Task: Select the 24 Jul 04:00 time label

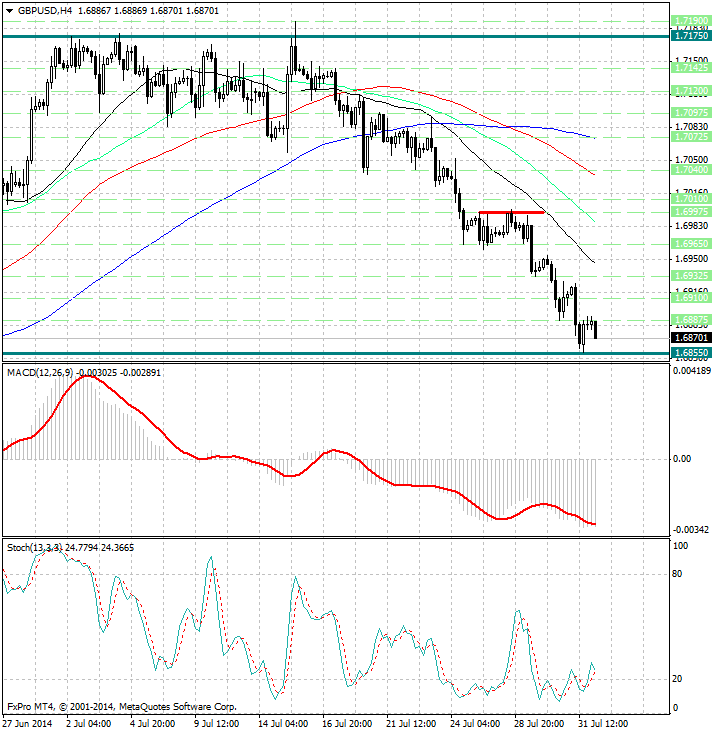Action: pyautogui.click(x=475, y=724)
